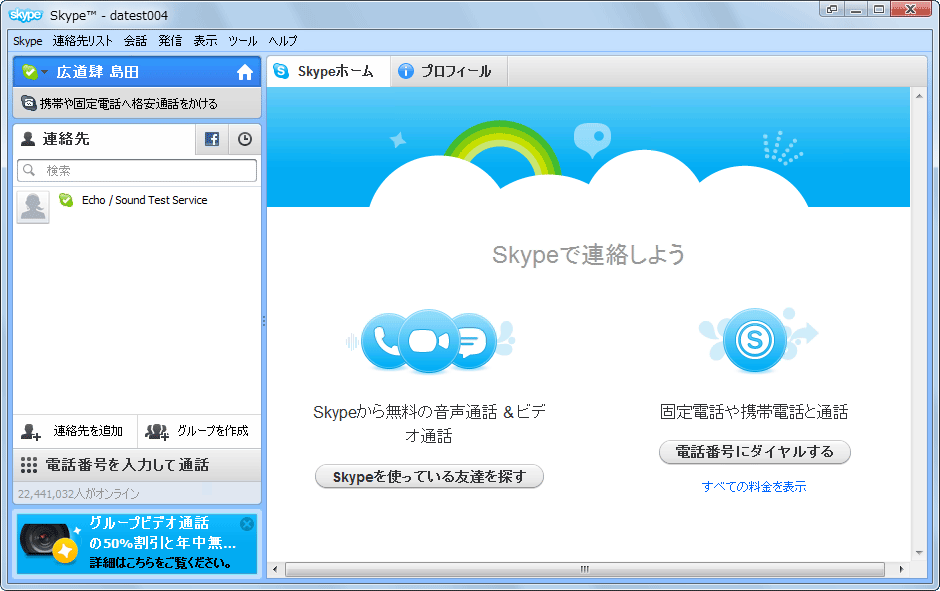Click 携帯や固定電話へ格安通話をかける bar
This screenshot has height=591, width=940.
point(137,103)
